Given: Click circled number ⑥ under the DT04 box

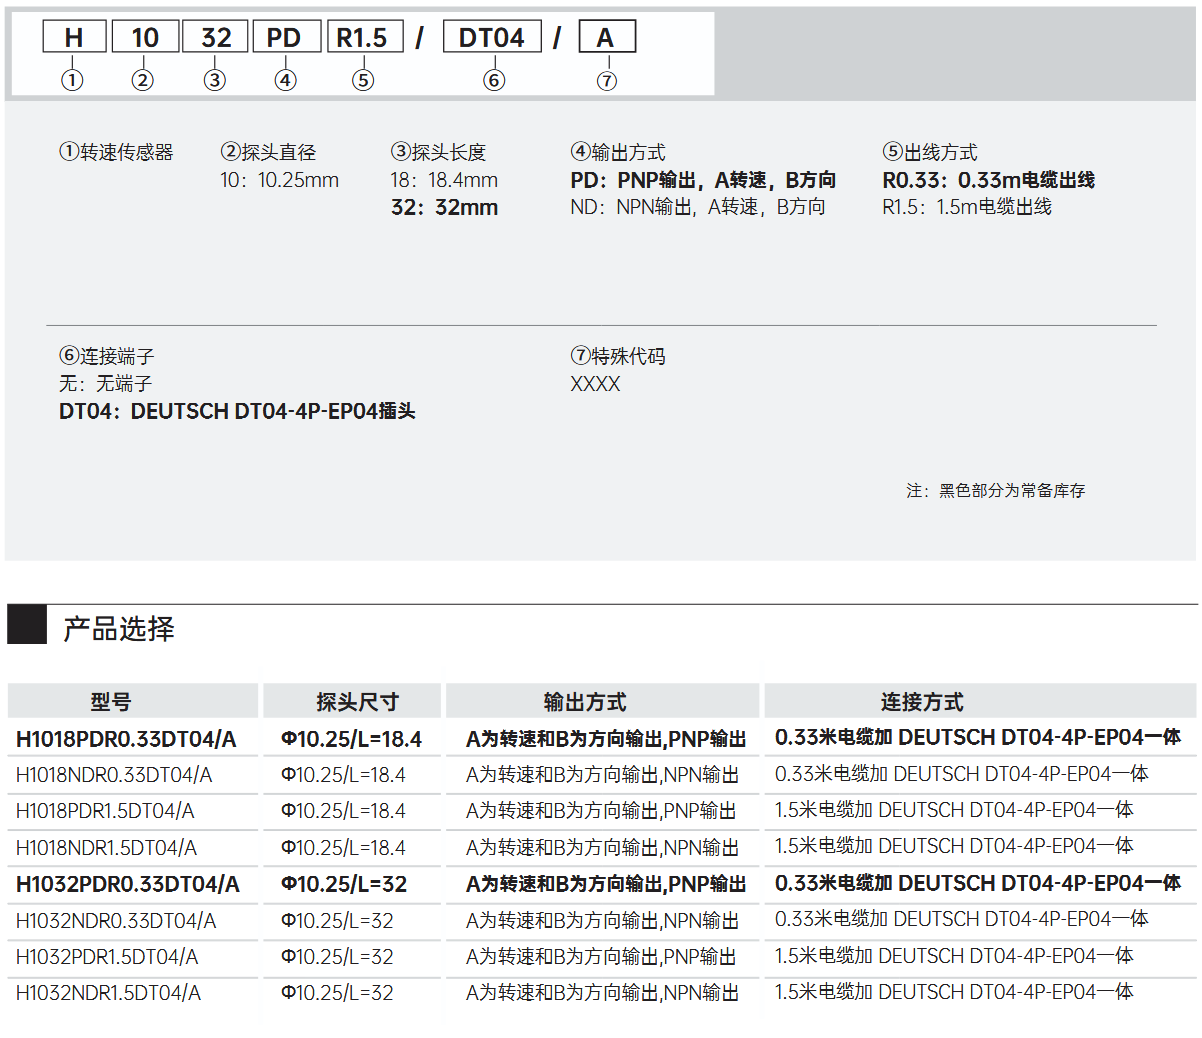Looking at the screenshot, I should (x=494, y=80).
